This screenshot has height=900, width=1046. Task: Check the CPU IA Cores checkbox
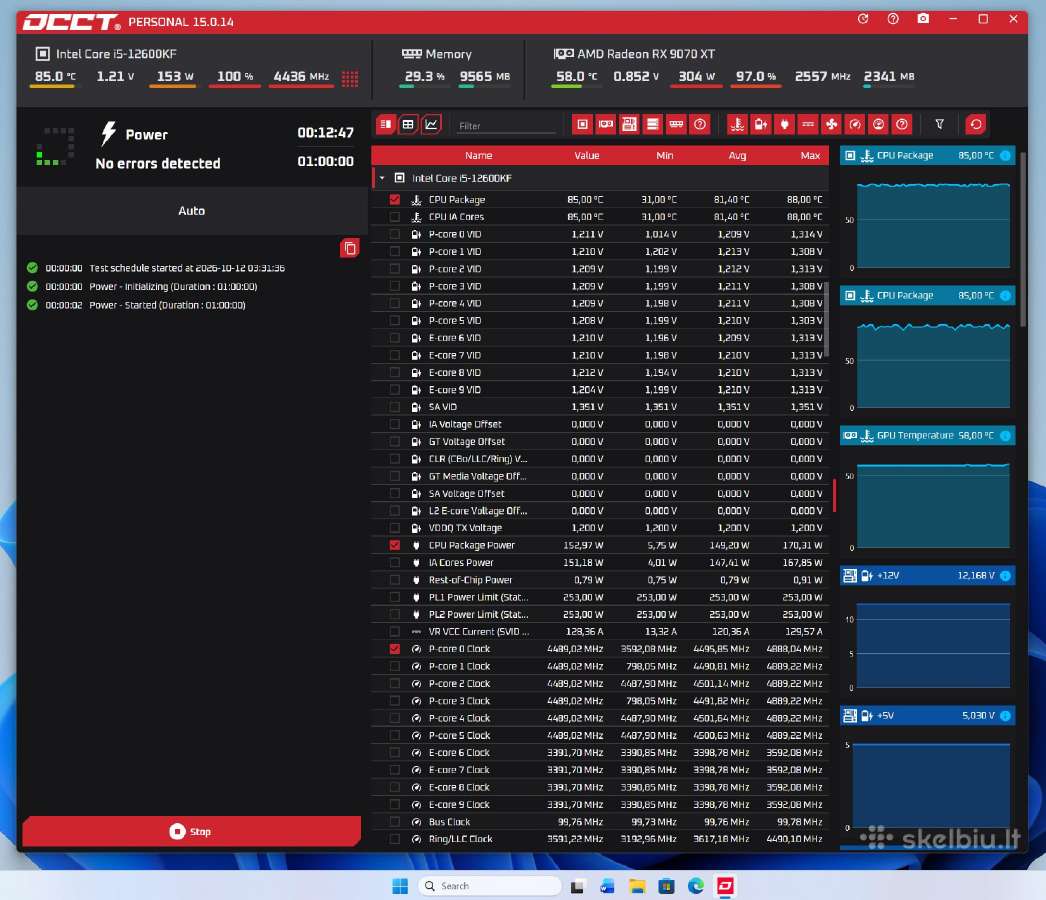point(395,217)
